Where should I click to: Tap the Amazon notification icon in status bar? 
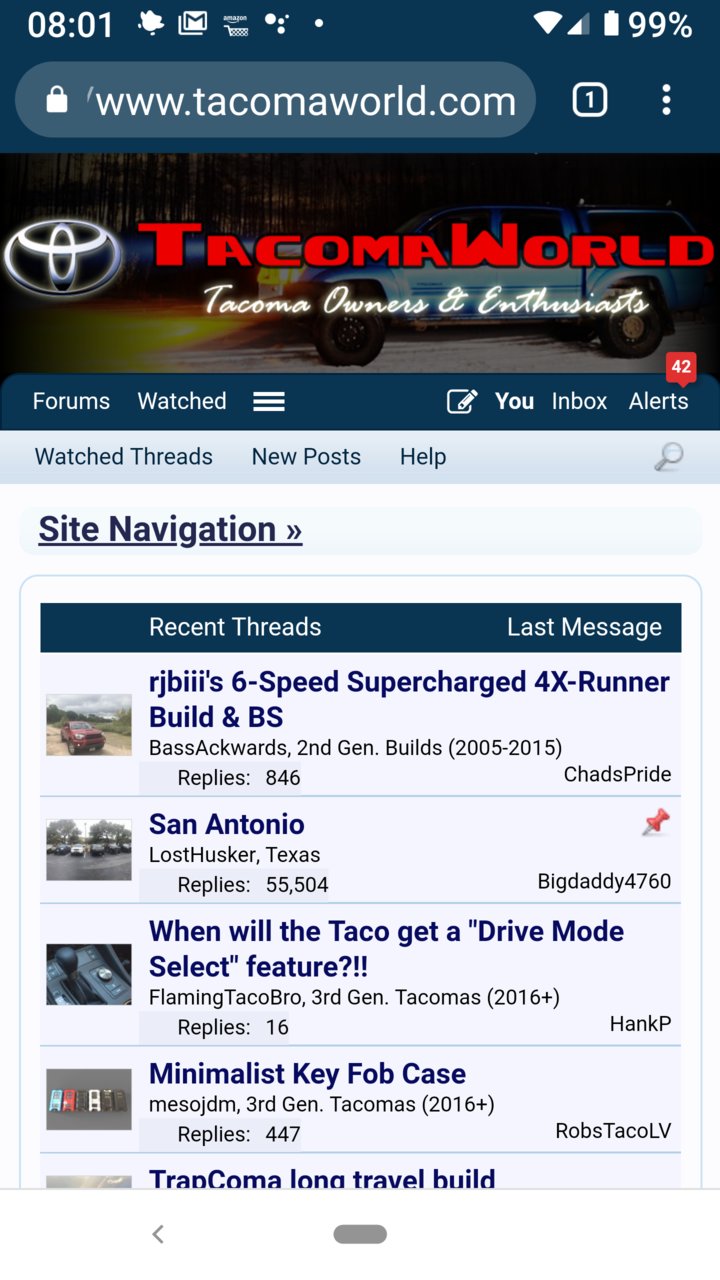tap(235, 23)
